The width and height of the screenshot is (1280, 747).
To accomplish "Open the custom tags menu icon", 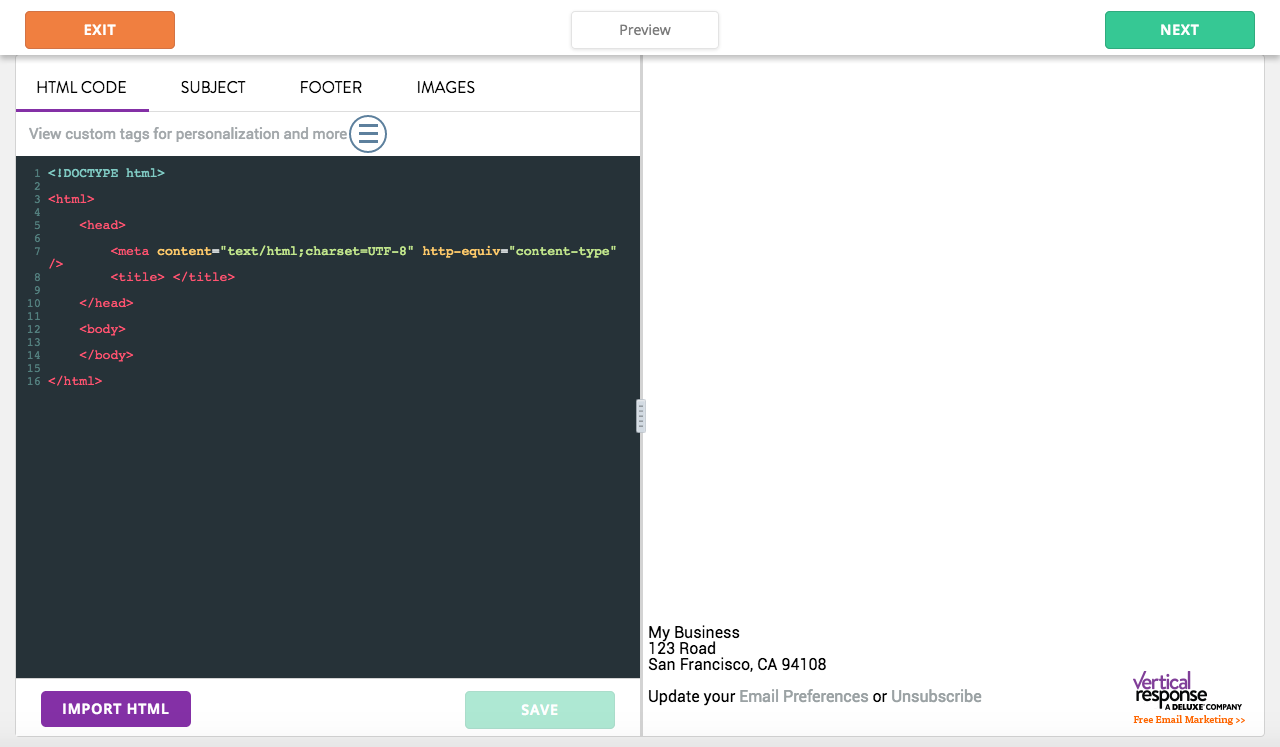I will tap(368, 133).
